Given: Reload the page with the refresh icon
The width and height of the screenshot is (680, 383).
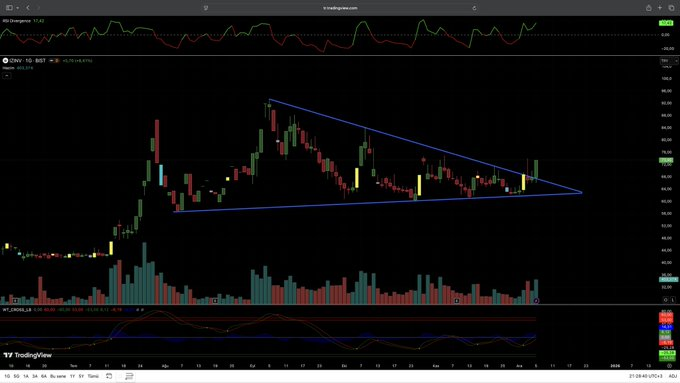Looking at the screenshot, I should [x=474, y=8].
